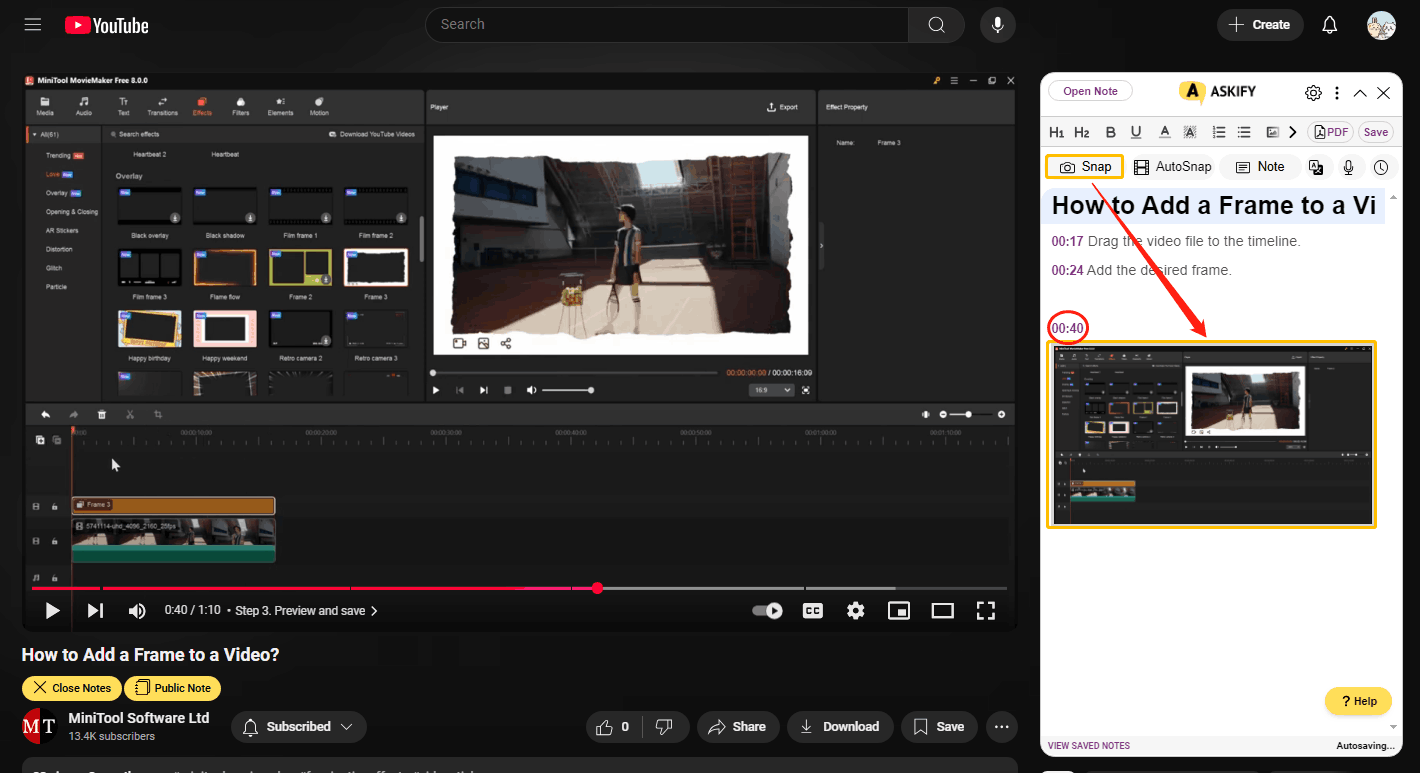Share the video

point(737,727)
